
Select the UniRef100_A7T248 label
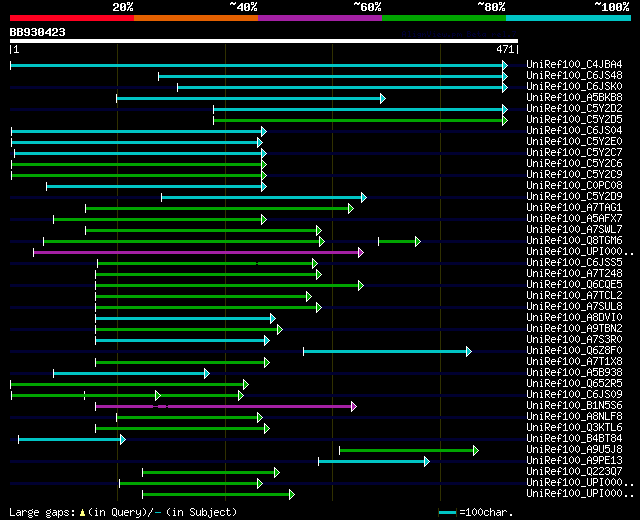click(x=574, y=274)
